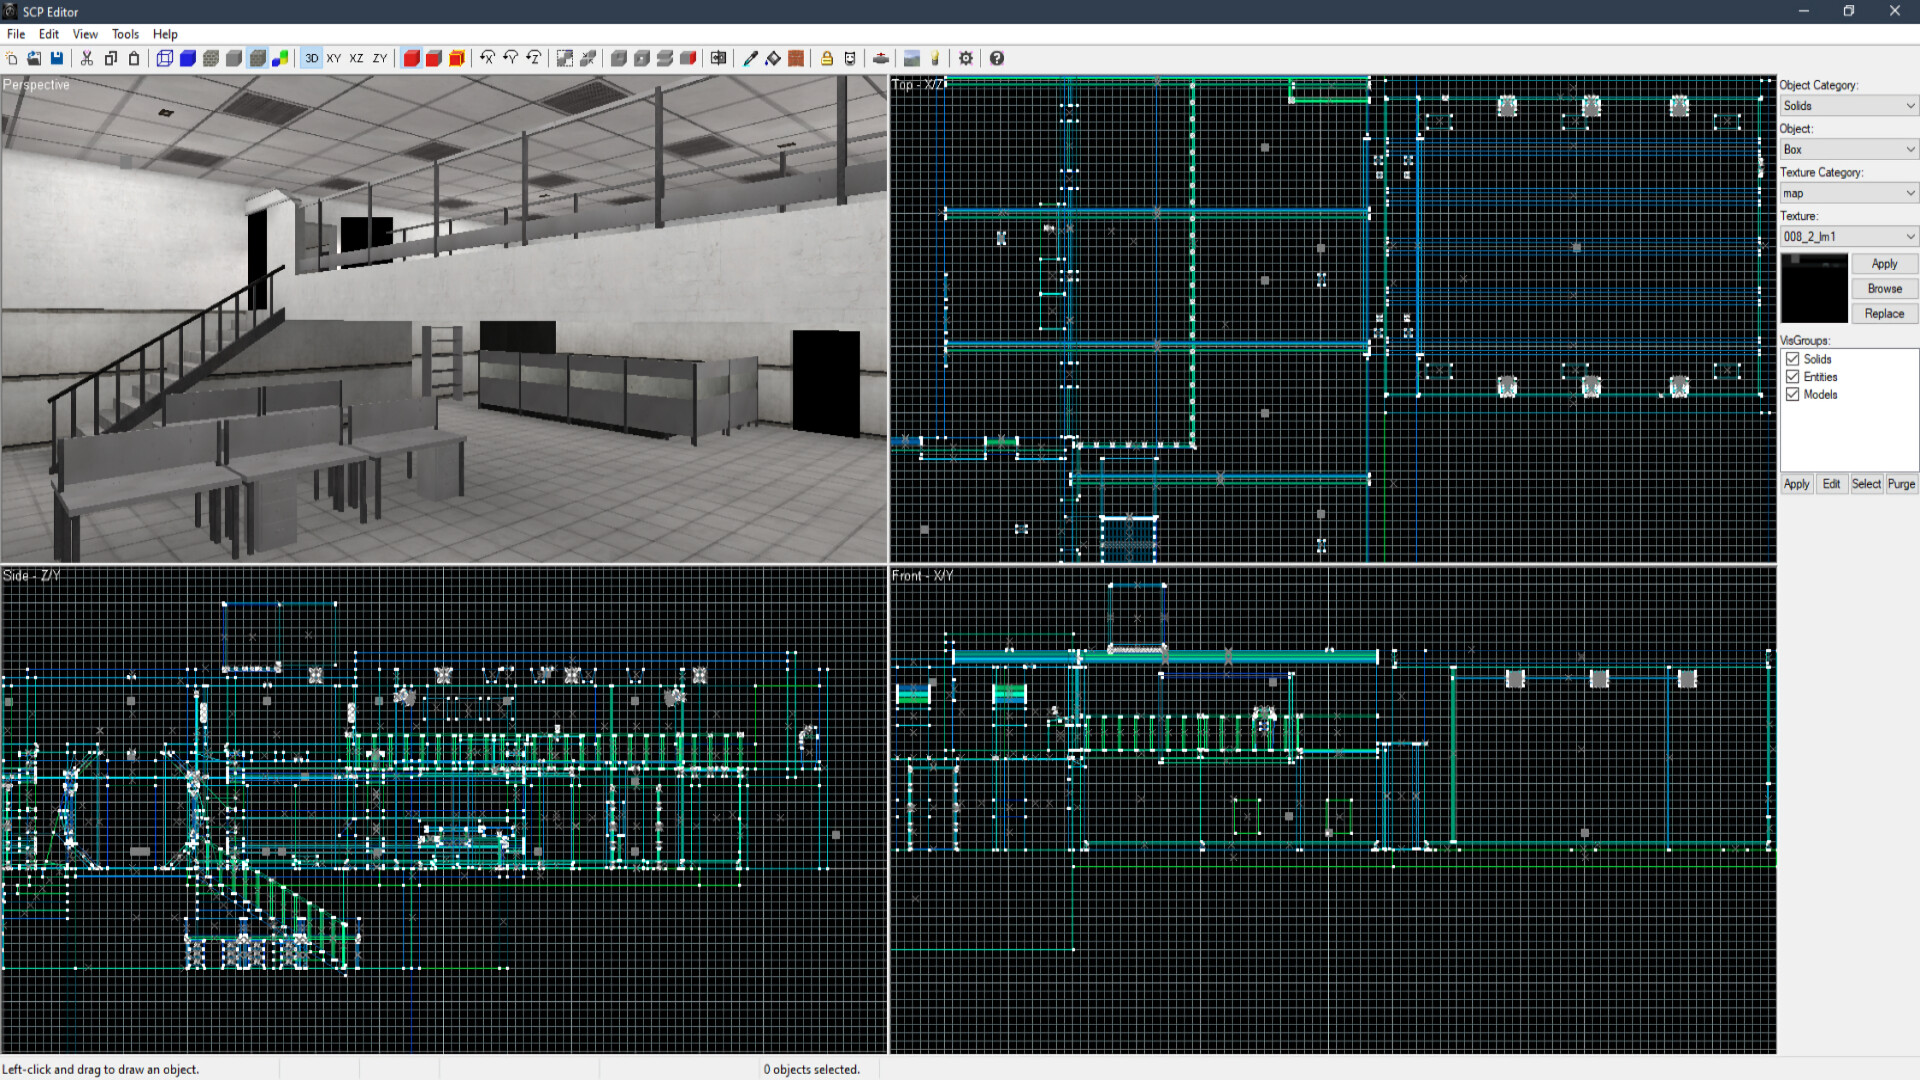This screenshot has height=1080, width=1920.
Task: Click the rotate X toolbar icon
Action: pyautogui.click(x=487, y=58)
